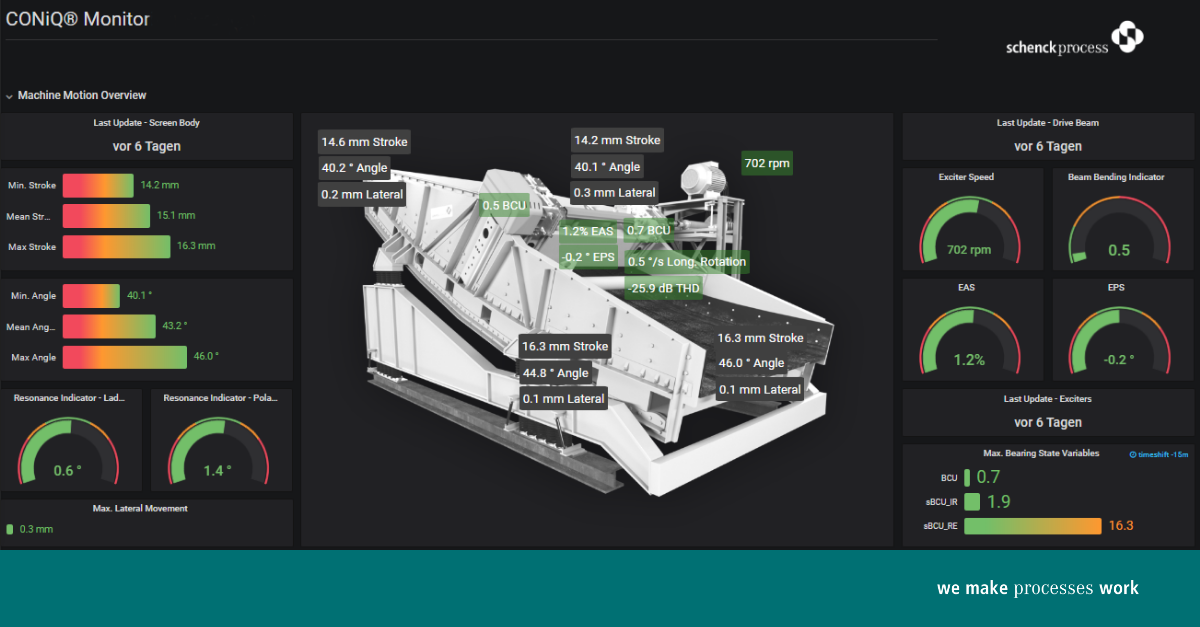Click the Schenck Process logo
The height and width of the screenshot is (627, 1200).
tap(1075, 41)
